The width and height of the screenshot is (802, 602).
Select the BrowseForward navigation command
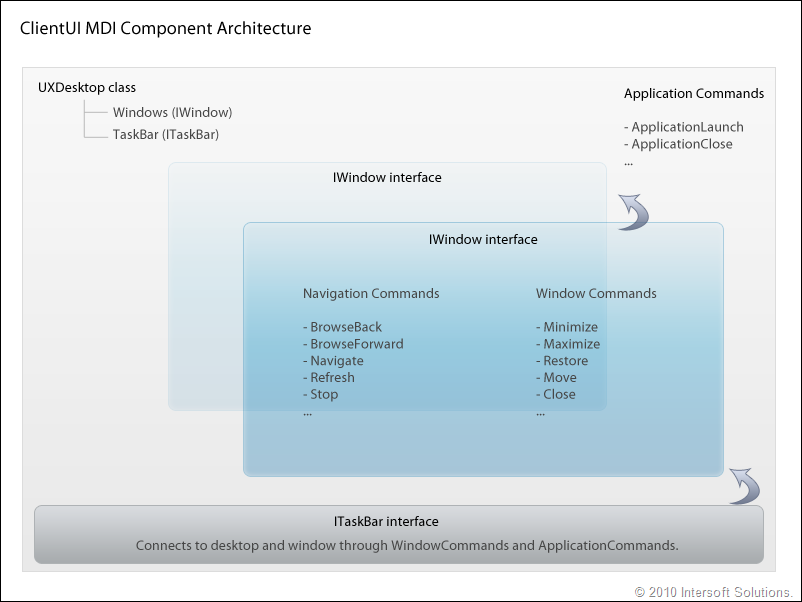click(353, 344)
